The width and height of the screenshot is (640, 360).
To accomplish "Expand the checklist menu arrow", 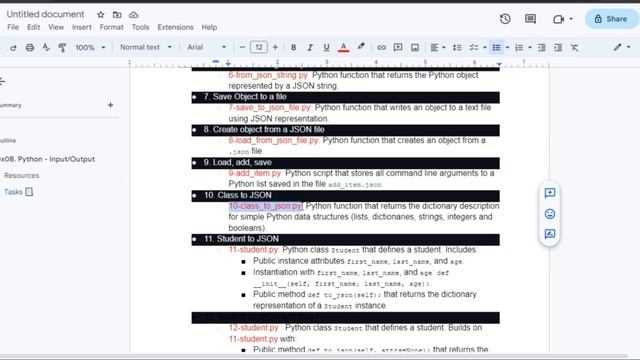I will [484, 47].
